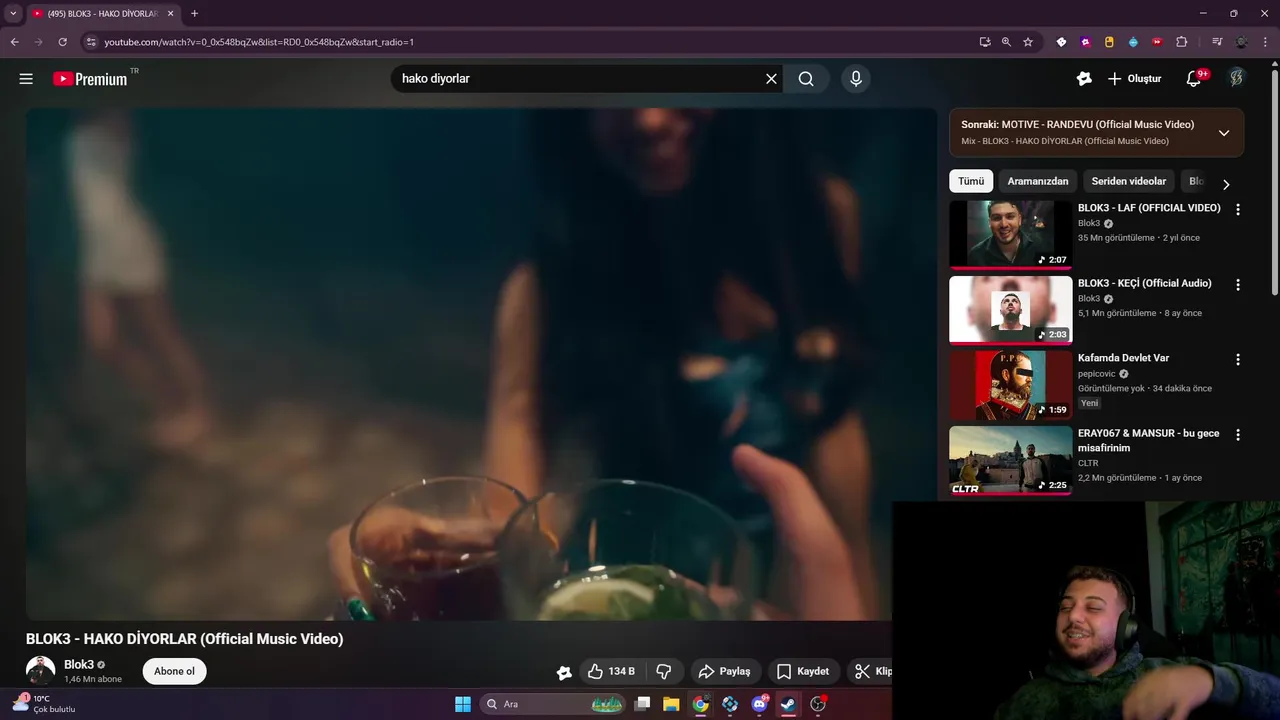The width and height of the screenshot is (1280, 720).
Task: Click the Blok3 channel avatar below video
Action: click(41, 671)
